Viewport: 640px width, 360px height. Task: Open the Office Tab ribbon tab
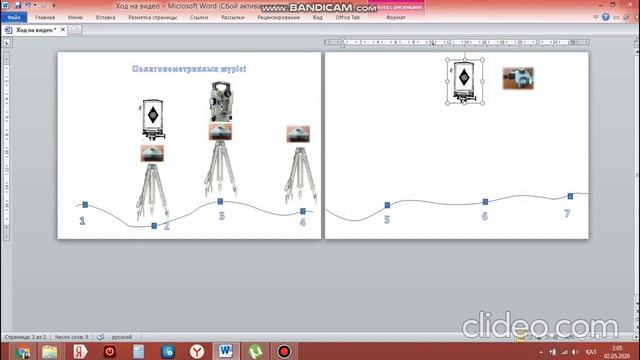click(347, 18)
